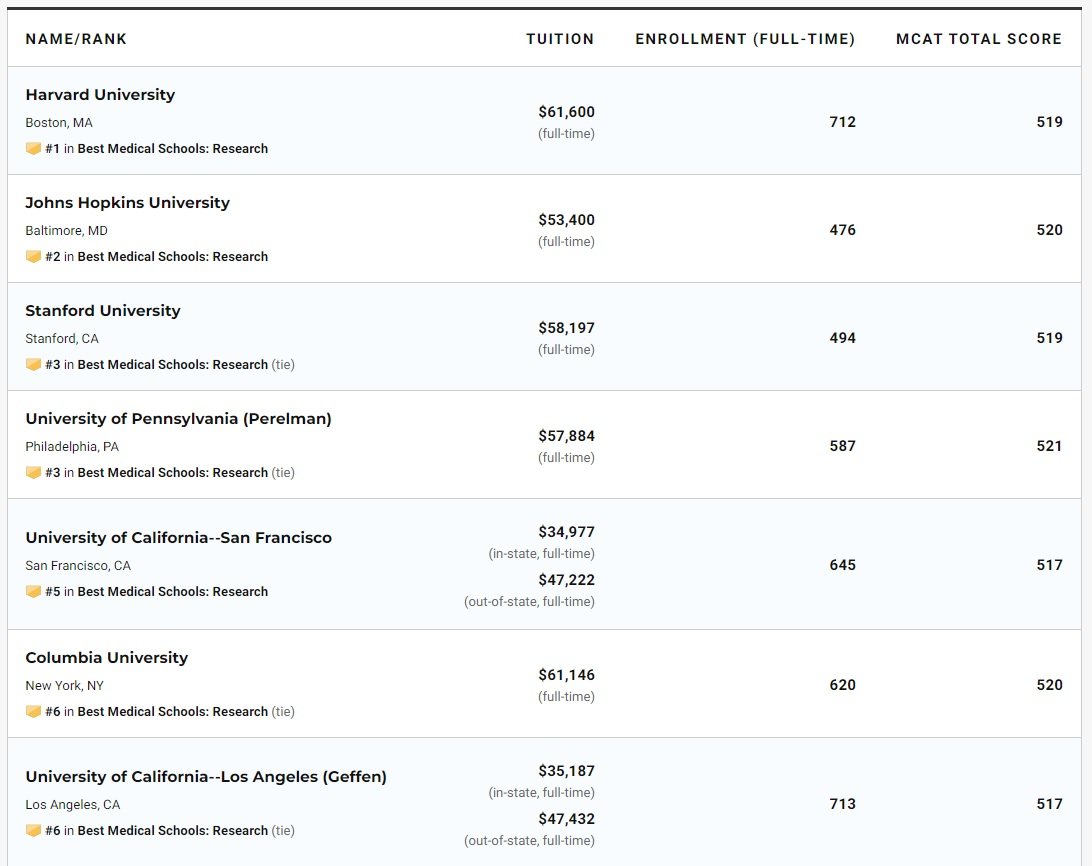Click Columbia's enrollment figure 620

pos(842,685)
